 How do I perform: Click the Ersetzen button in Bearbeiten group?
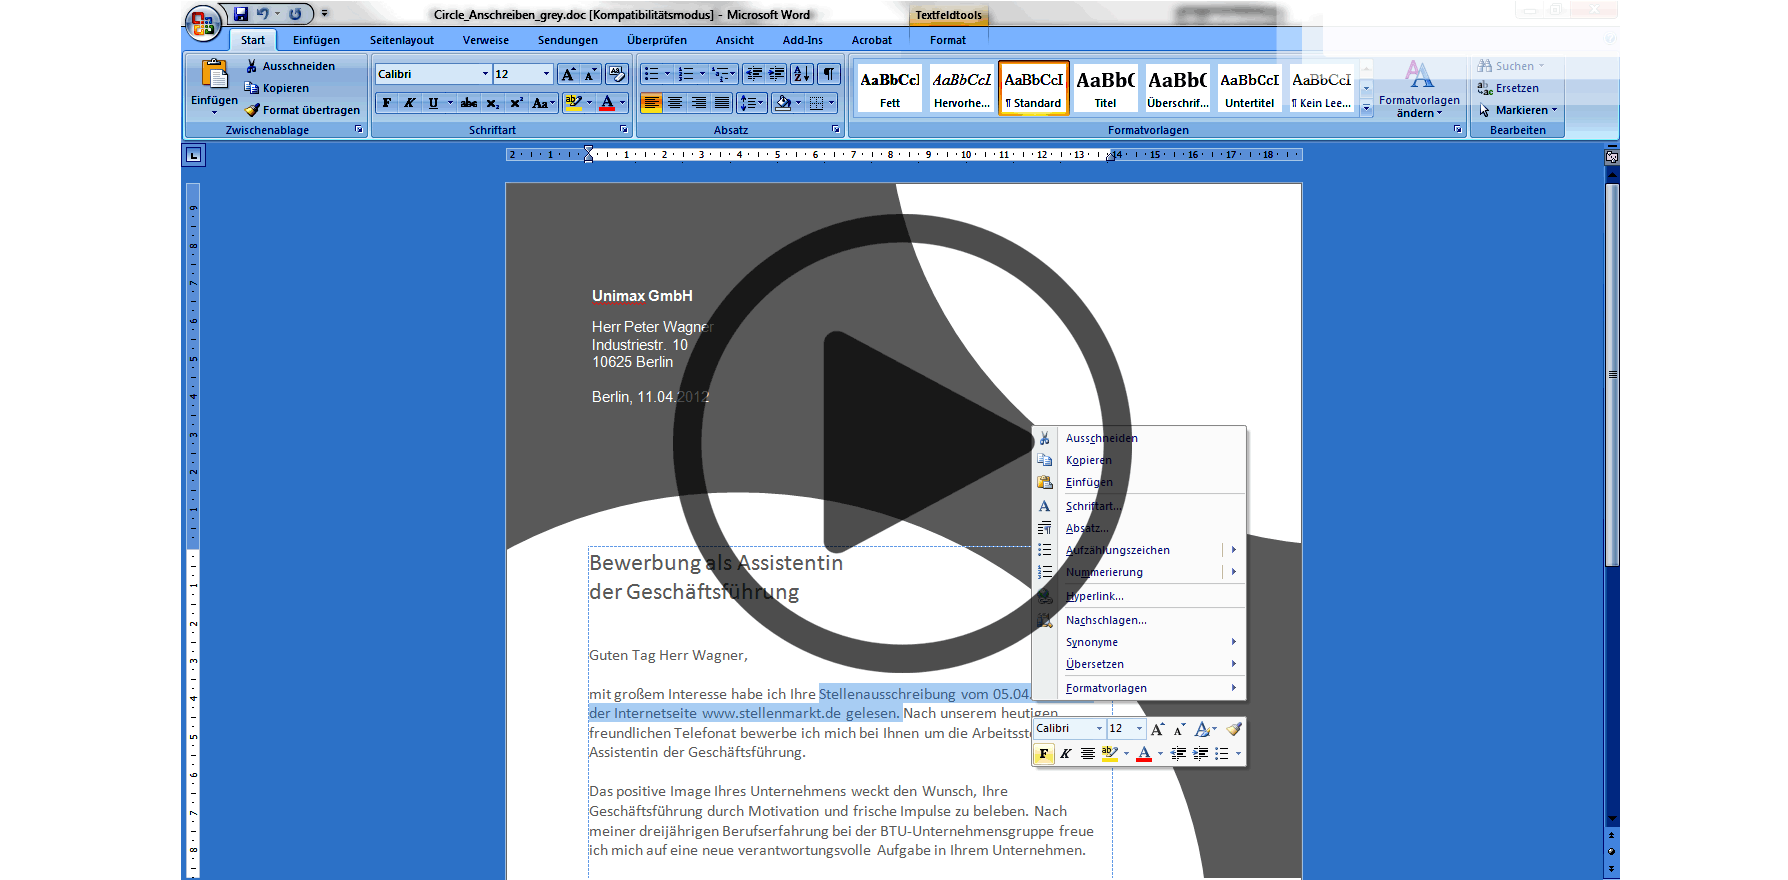[x=1516, y=88]
